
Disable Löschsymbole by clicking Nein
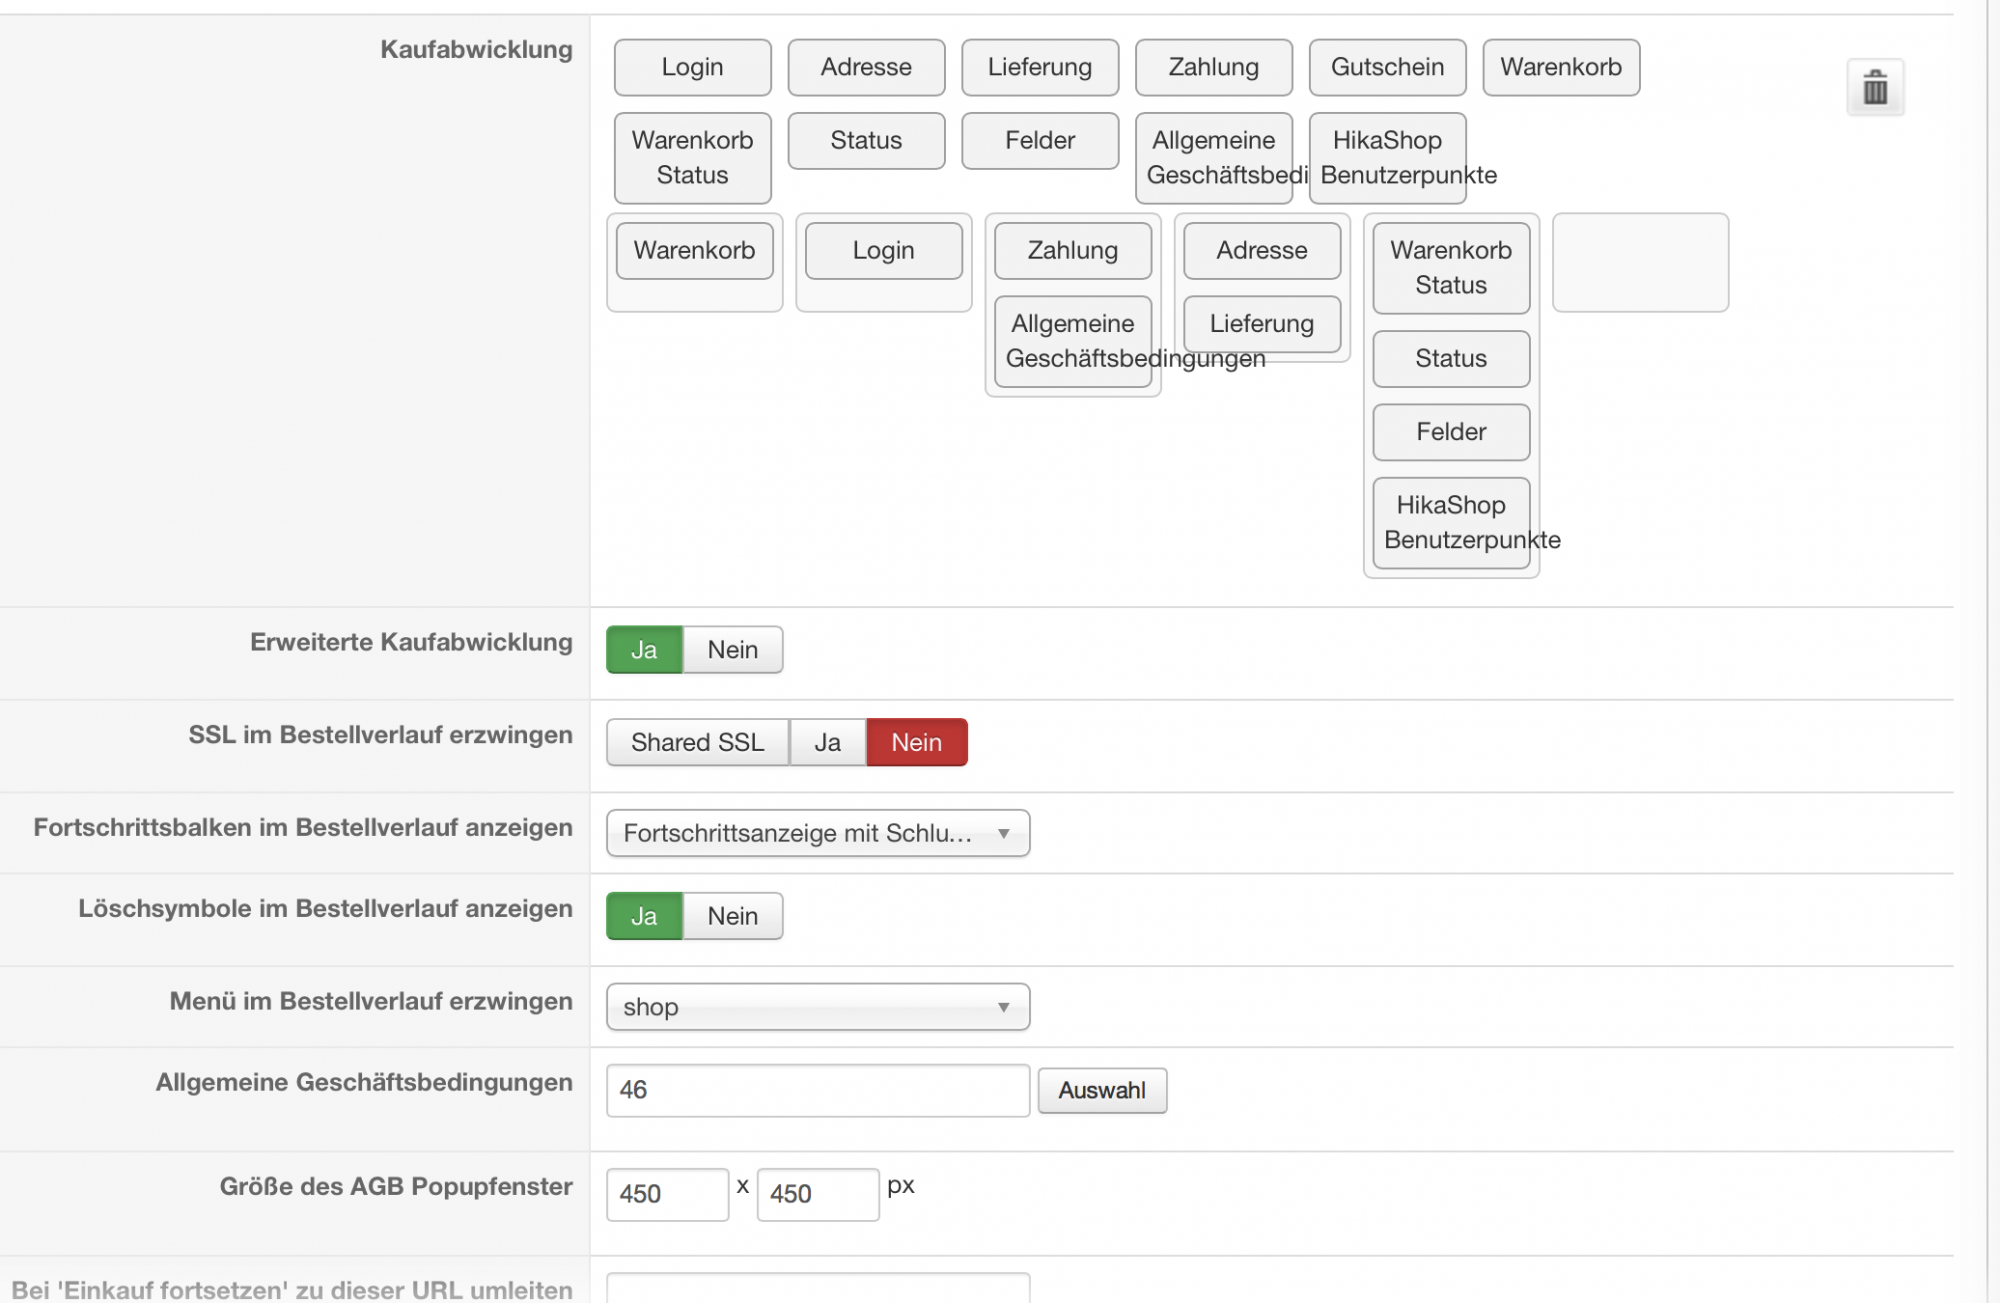732,916
